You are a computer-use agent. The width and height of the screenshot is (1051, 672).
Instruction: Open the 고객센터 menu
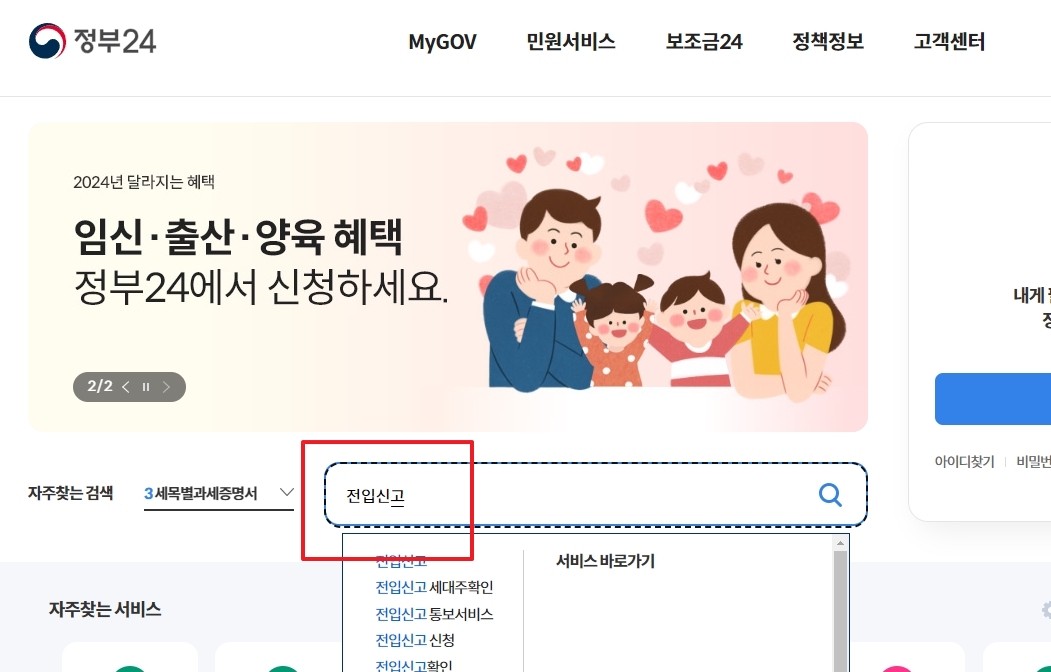click(x=949, y=42)
